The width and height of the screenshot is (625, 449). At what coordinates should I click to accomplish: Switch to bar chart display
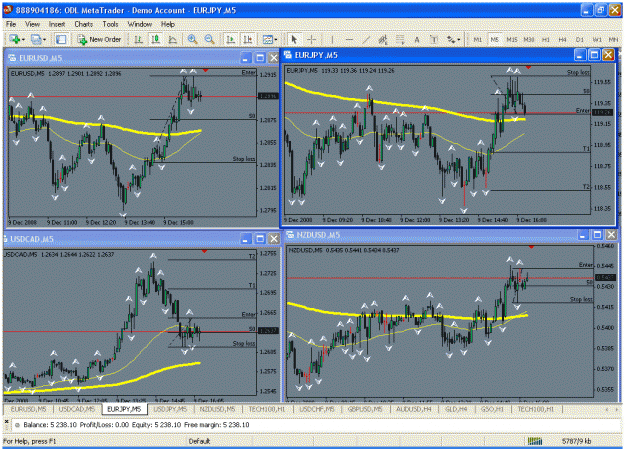(x=138, y=39)
